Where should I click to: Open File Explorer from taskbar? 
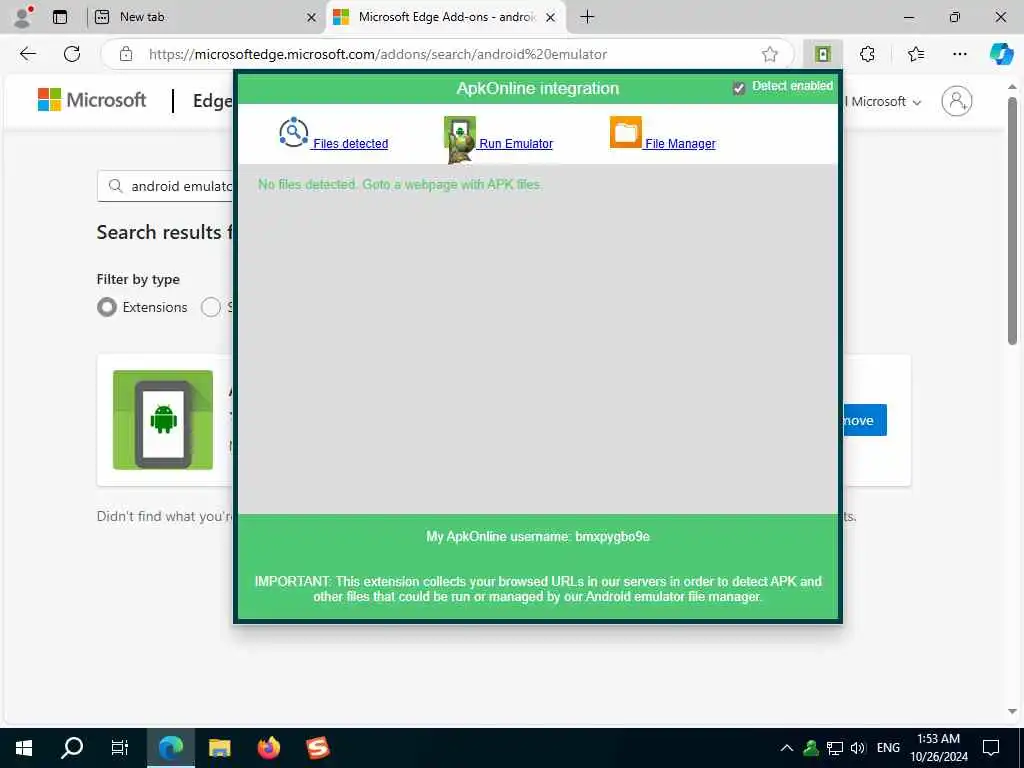pos(220,748)
